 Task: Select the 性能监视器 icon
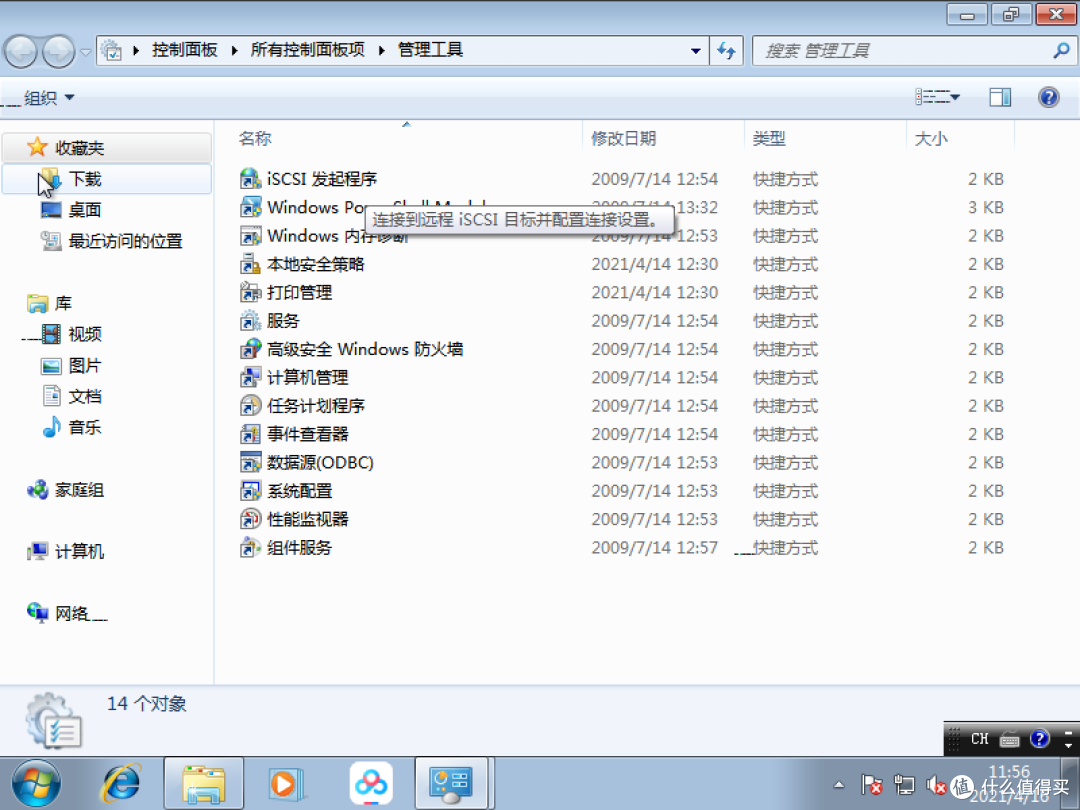coord(250,519)
